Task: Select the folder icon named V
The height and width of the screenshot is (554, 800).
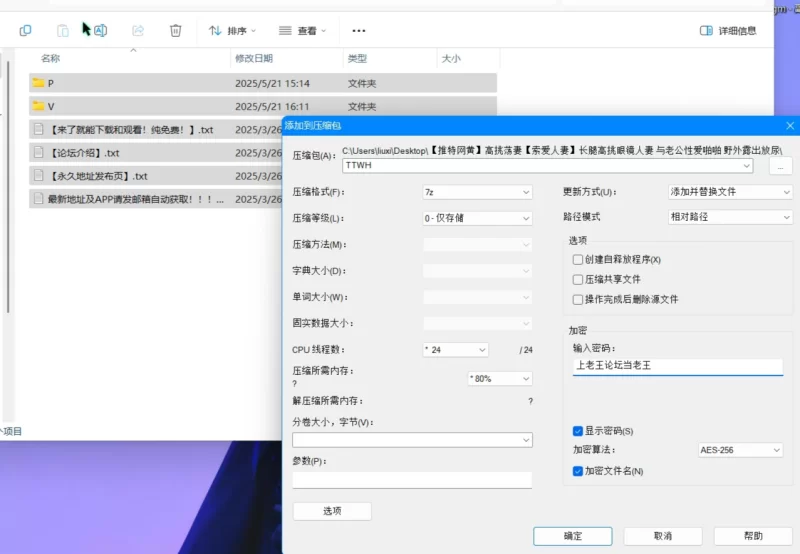Action: click(38, 106)
